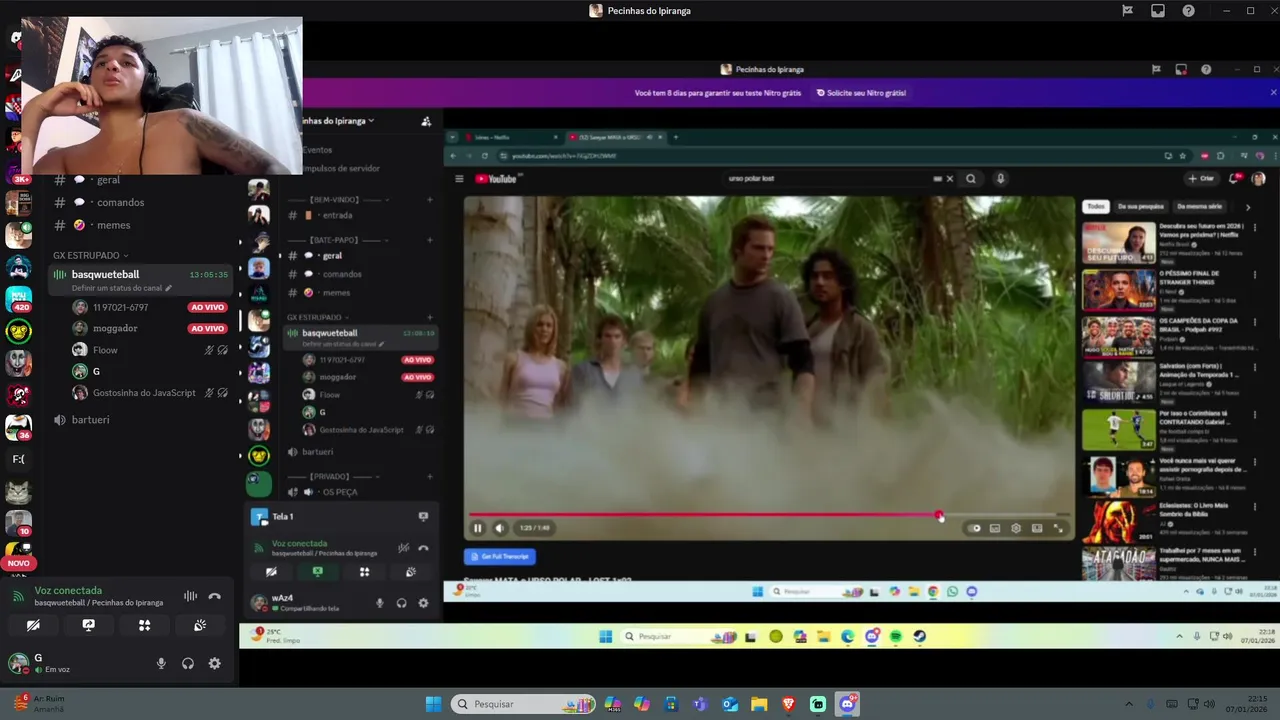Image resolution: width=1280 pixels, height=720 pixels.
Task: Open the F:( server in sidebar
Action: [x=18, y=459]
